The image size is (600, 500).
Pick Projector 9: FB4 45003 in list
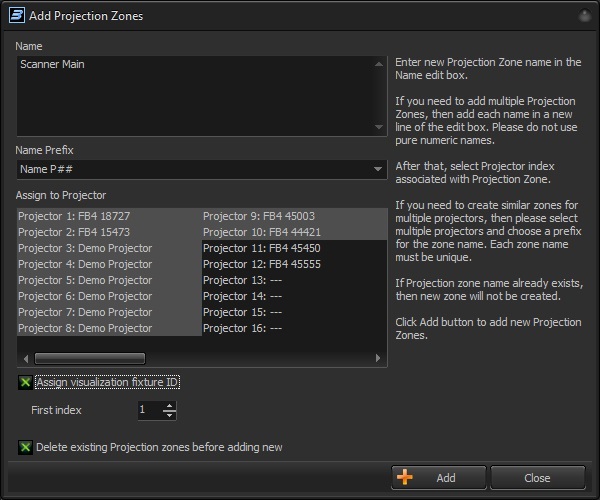point(258,216)
